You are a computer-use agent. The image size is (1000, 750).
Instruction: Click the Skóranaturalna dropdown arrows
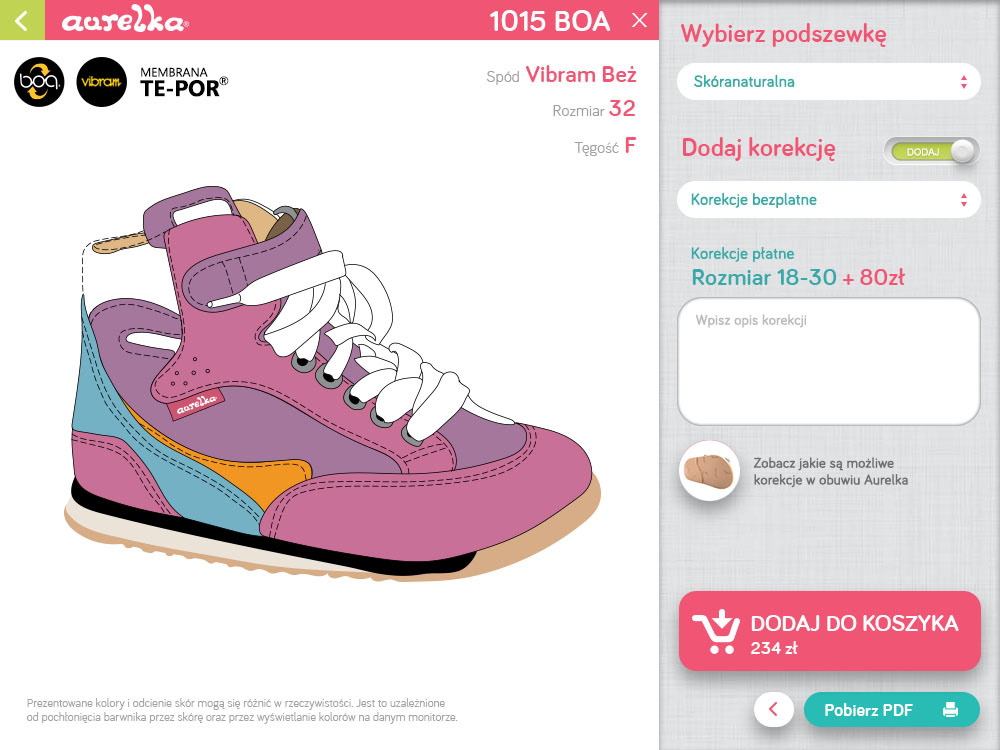[x=964, y=82]
